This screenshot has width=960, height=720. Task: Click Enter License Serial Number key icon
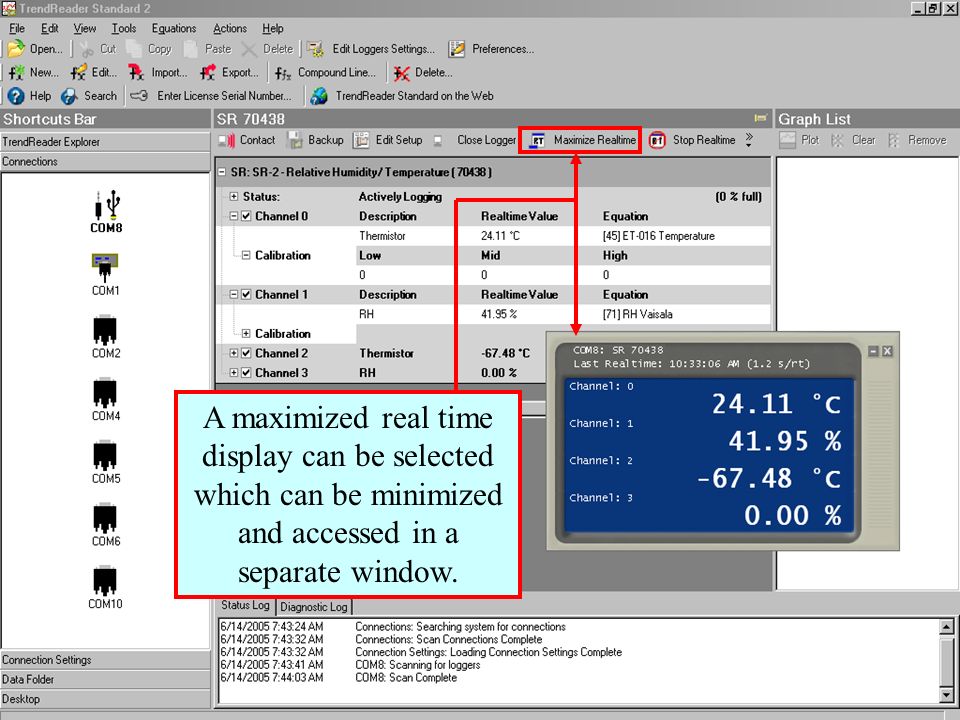[139, 96]
